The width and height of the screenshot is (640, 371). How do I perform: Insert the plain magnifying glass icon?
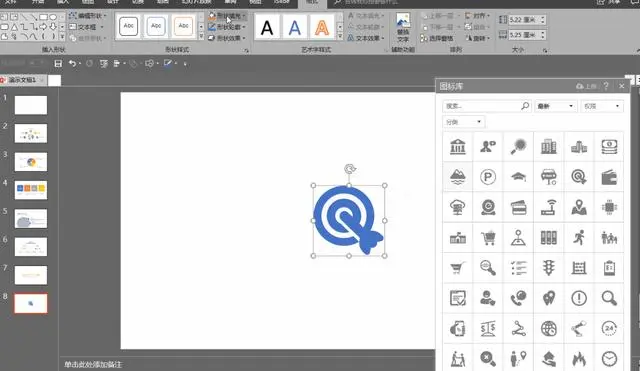click(609, 298)
